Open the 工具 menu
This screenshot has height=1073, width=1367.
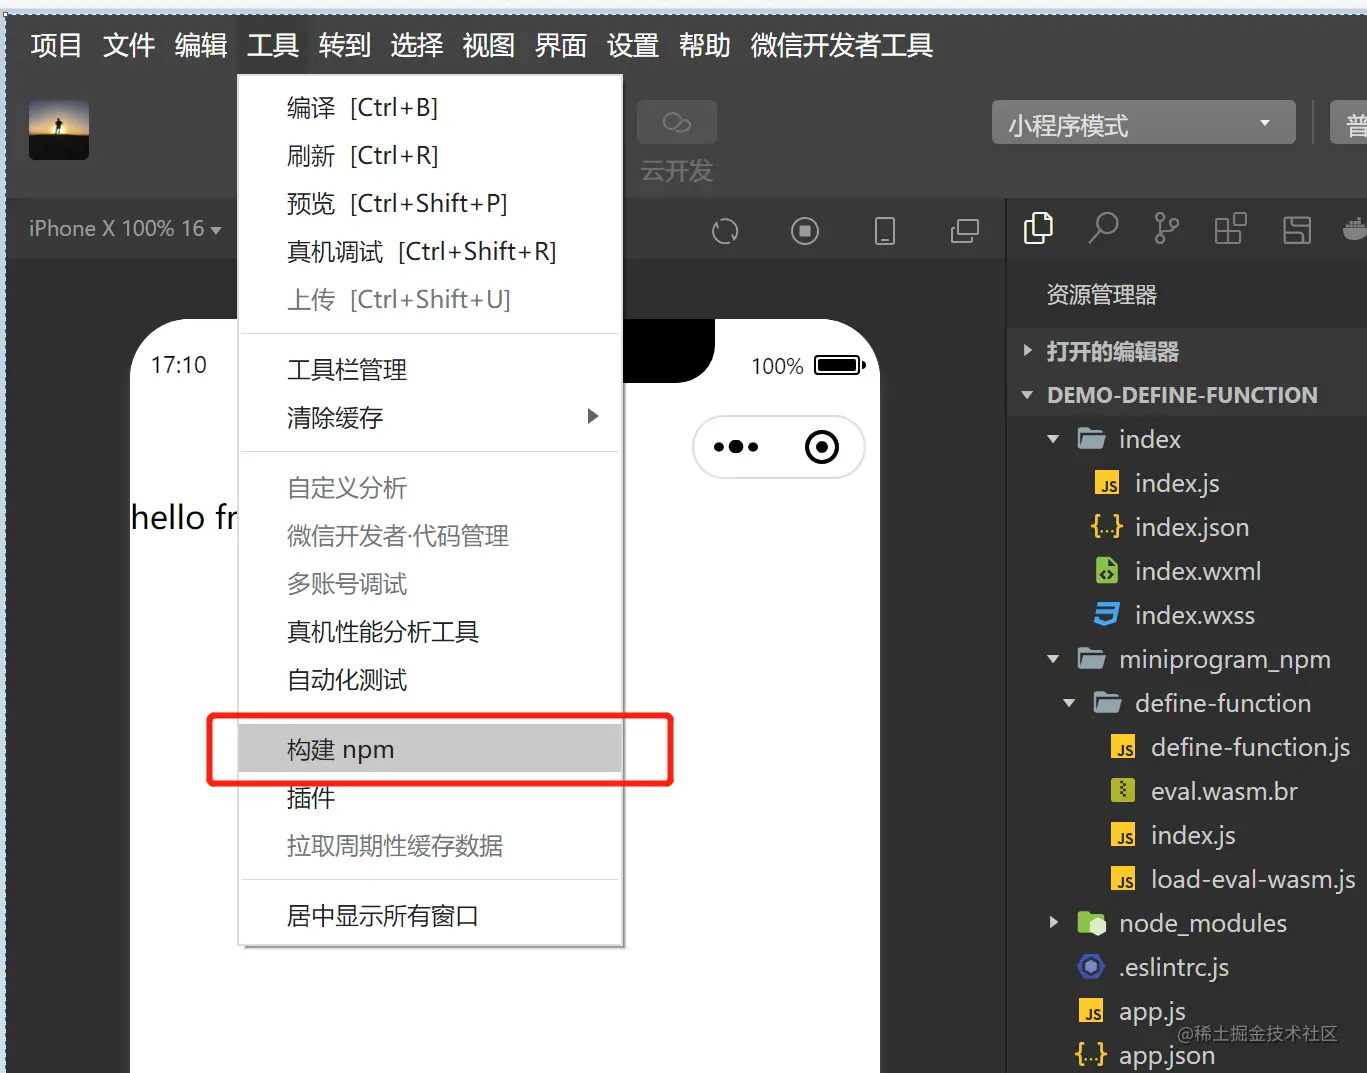click(x=273, y=45)
